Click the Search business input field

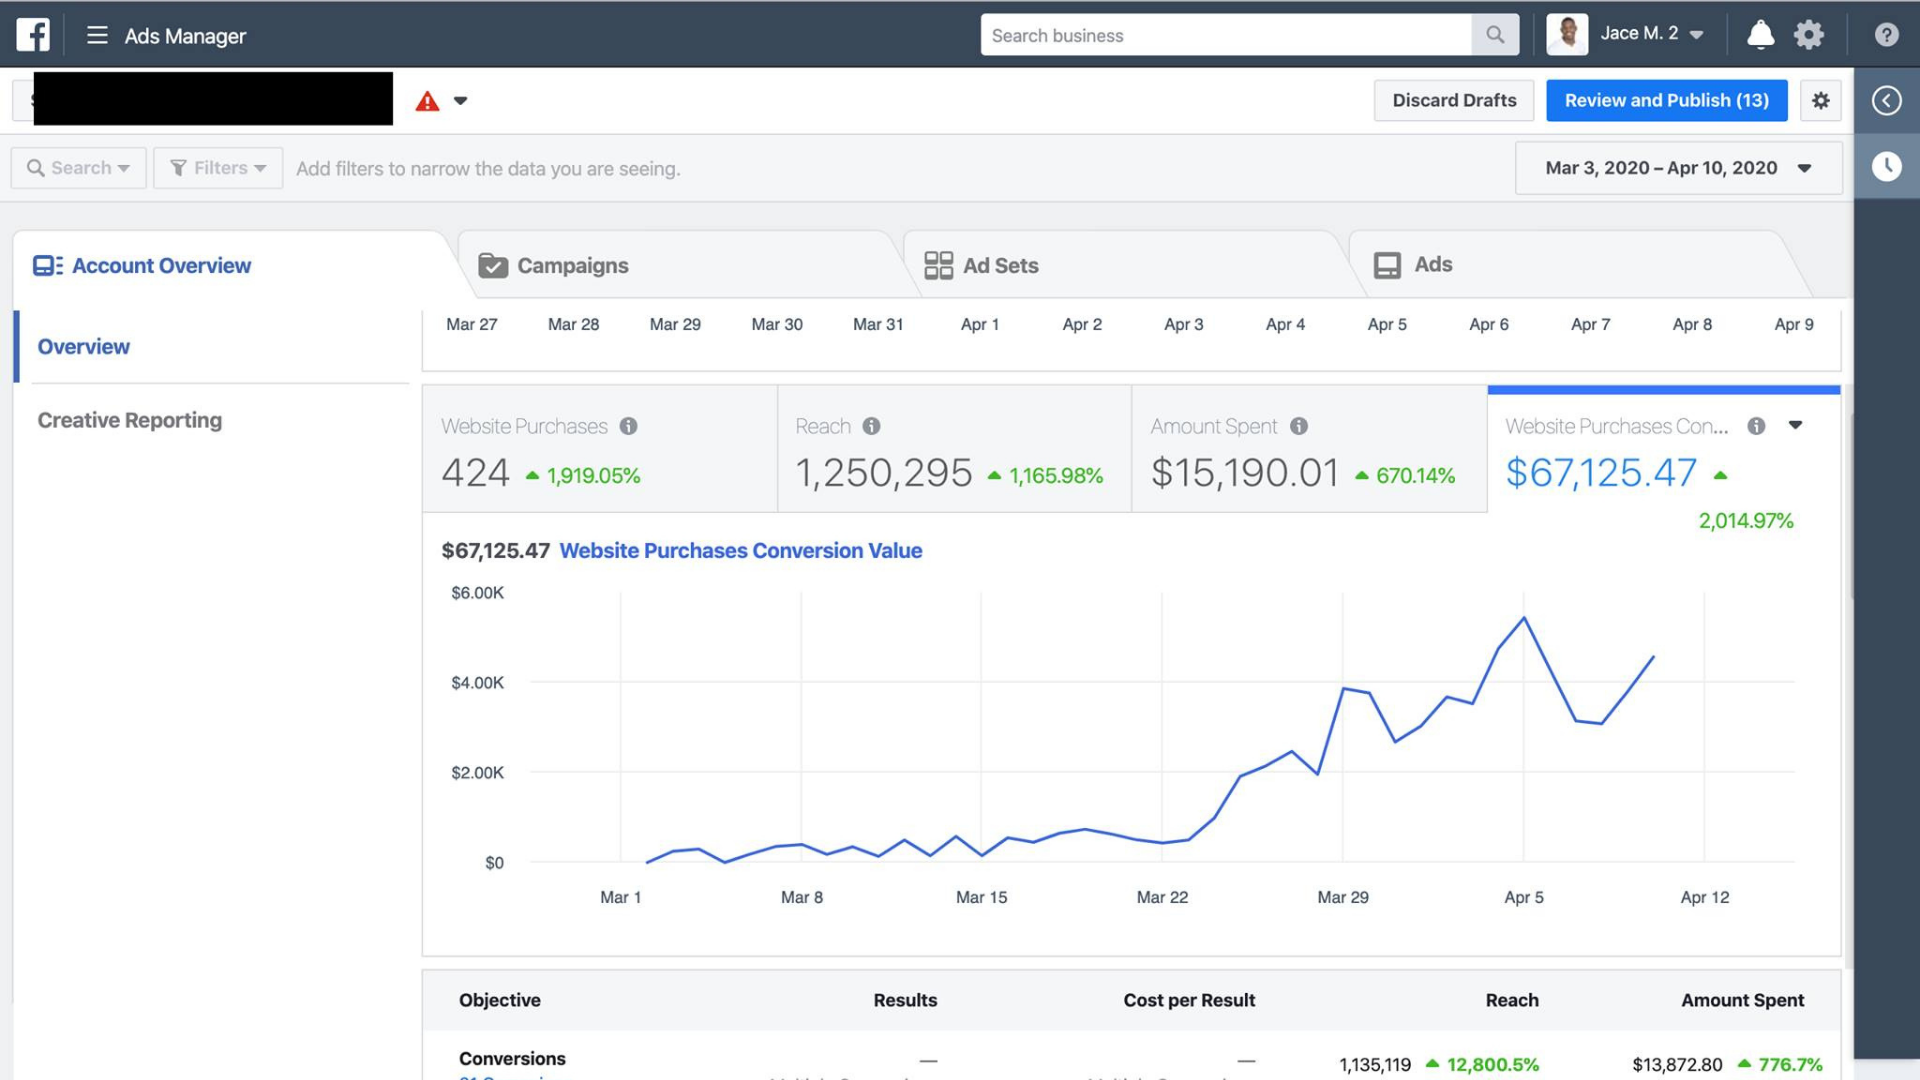pos(1225,35)
